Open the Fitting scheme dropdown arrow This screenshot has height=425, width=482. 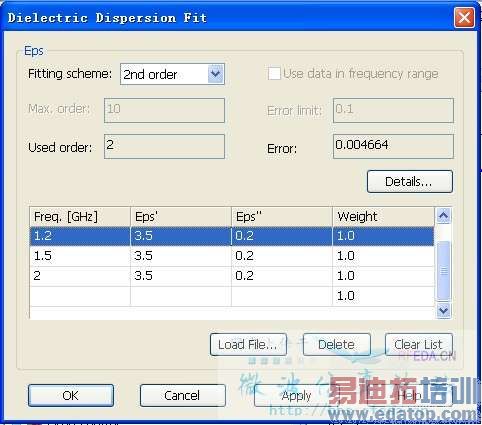click(x=215, y=74)
